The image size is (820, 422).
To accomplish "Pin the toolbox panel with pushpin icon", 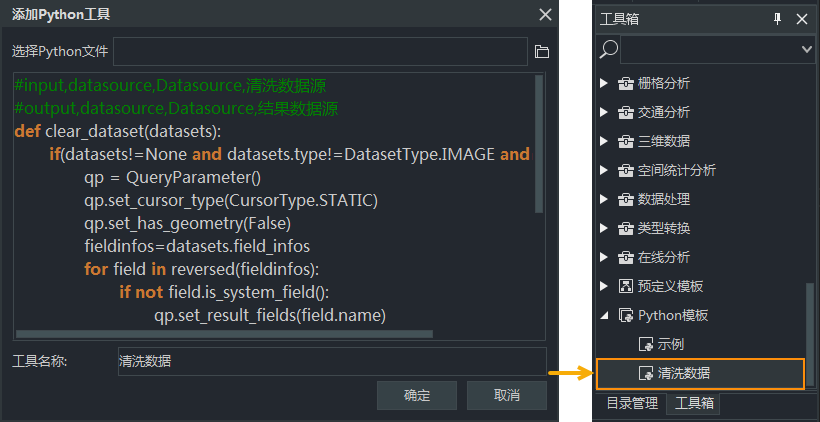I will point(778,19).
